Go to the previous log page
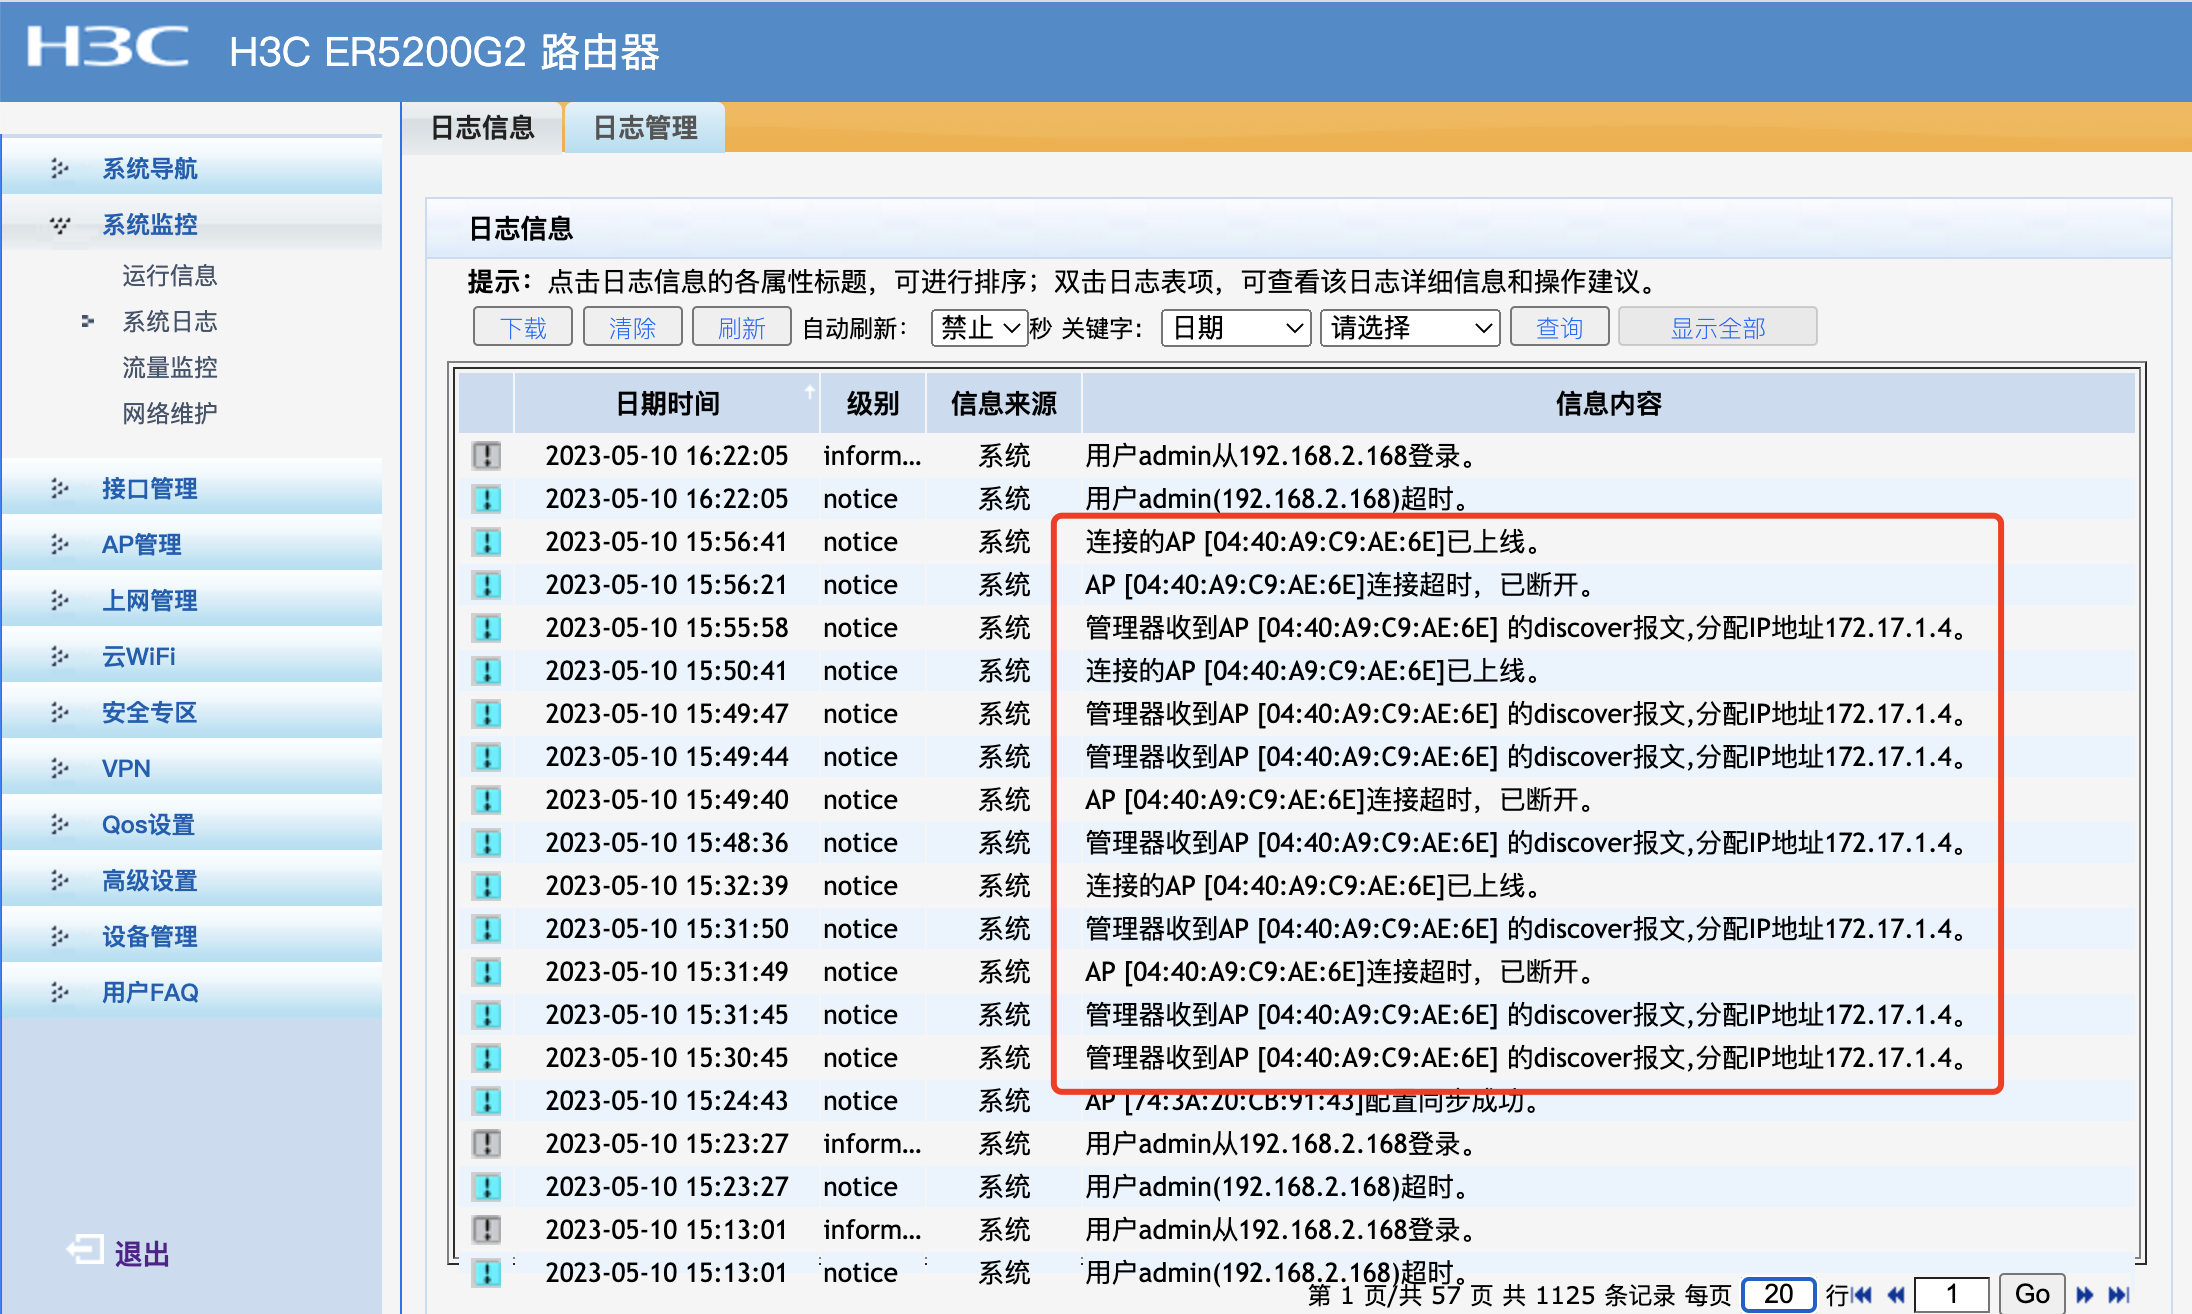The height and width of the screenshot is (1314, 2192). coord(1895,1295)
